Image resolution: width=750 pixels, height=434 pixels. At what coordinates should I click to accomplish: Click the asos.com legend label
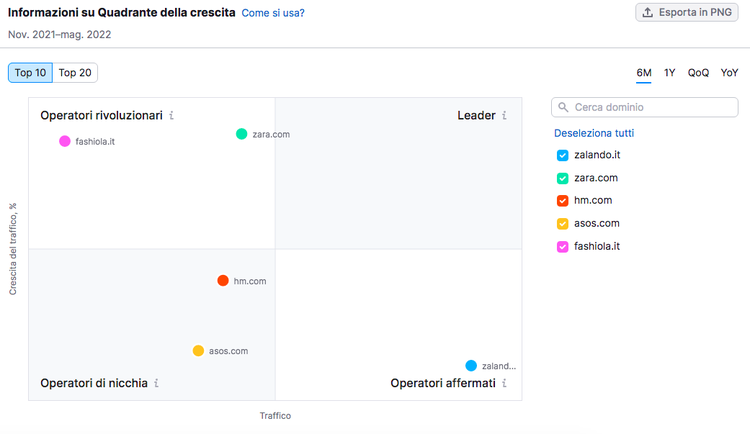597,223
